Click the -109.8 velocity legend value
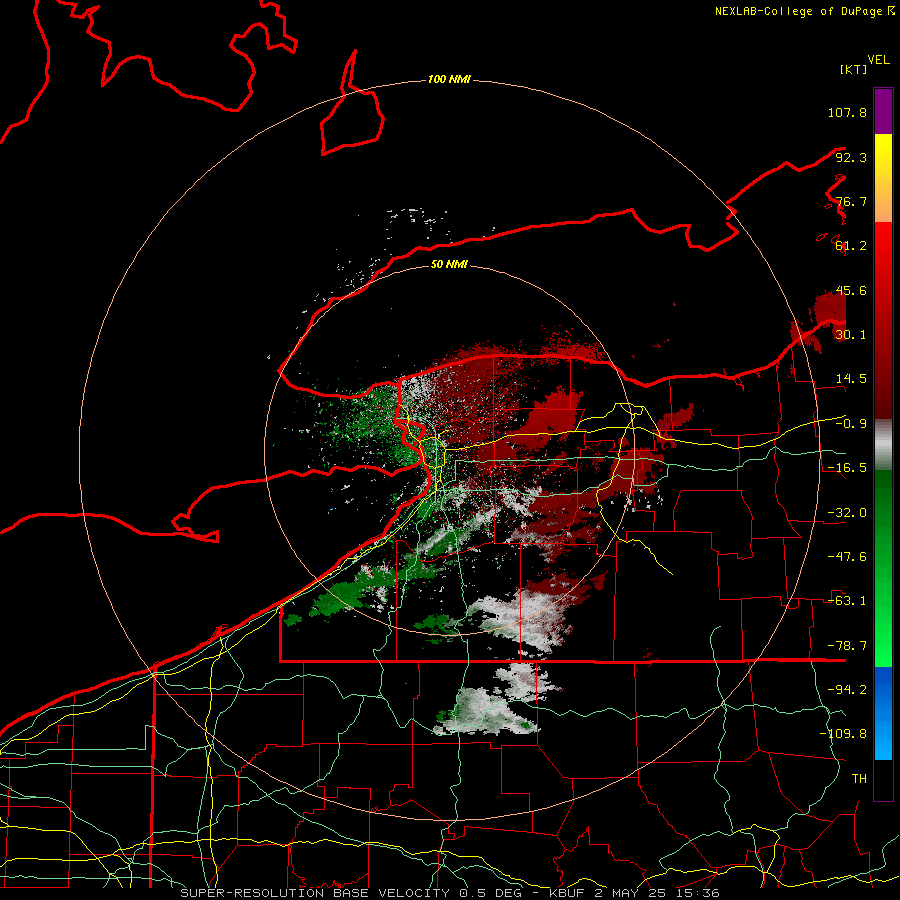Viewport: 900px width, 900px height. coord(843,734)
